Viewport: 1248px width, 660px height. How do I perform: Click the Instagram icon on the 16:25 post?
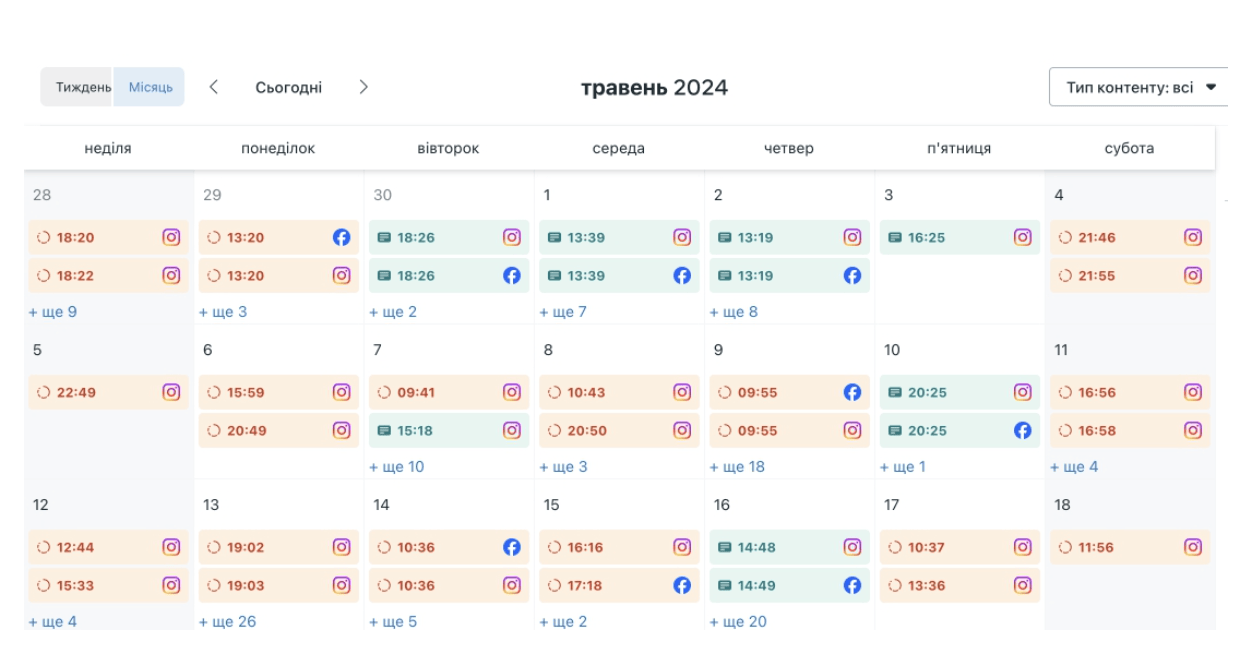1022,238
